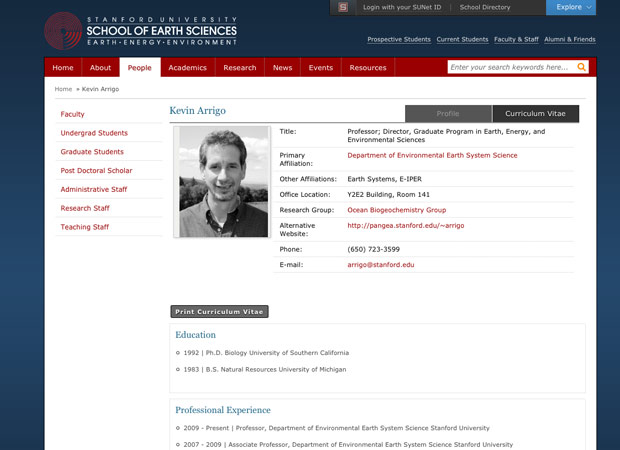Click the 2009 - Present Professor entry

click(336, 428)
